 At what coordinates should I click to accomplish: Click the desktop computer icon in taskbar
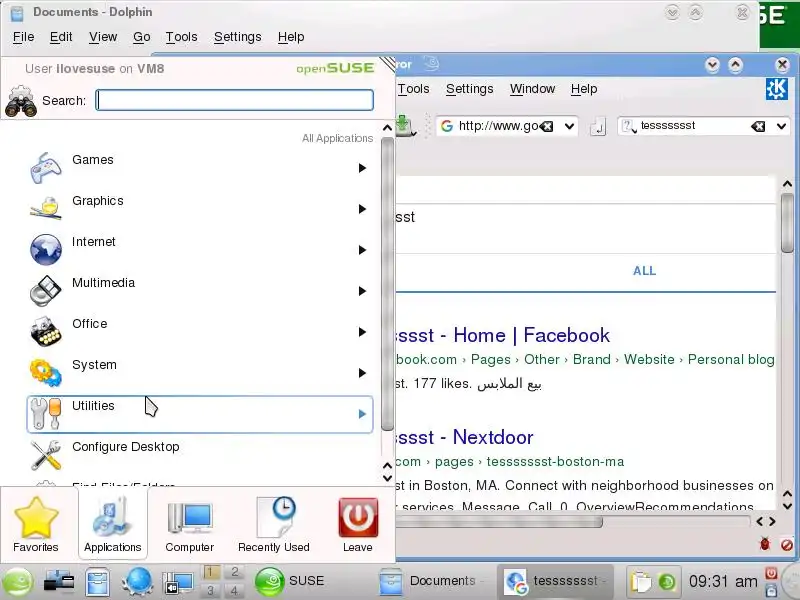point(59,582)
